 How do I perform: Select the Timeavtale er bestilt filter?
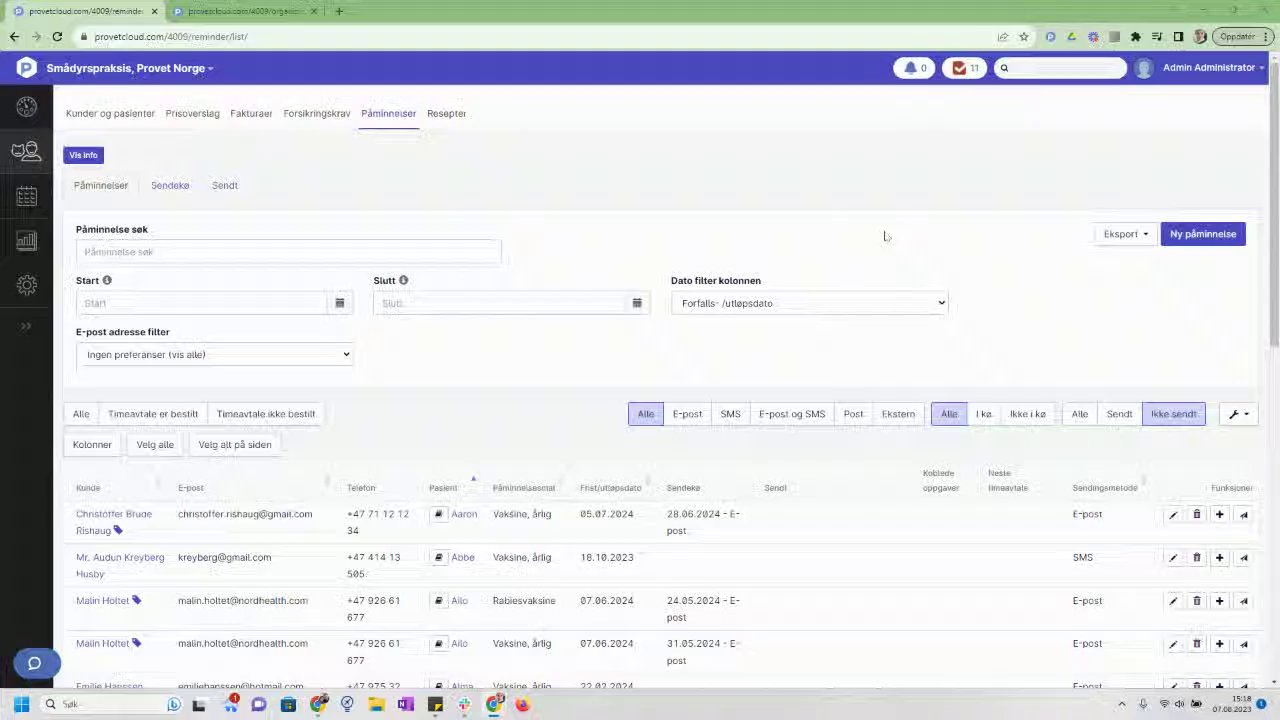click(x=153, y=414)
